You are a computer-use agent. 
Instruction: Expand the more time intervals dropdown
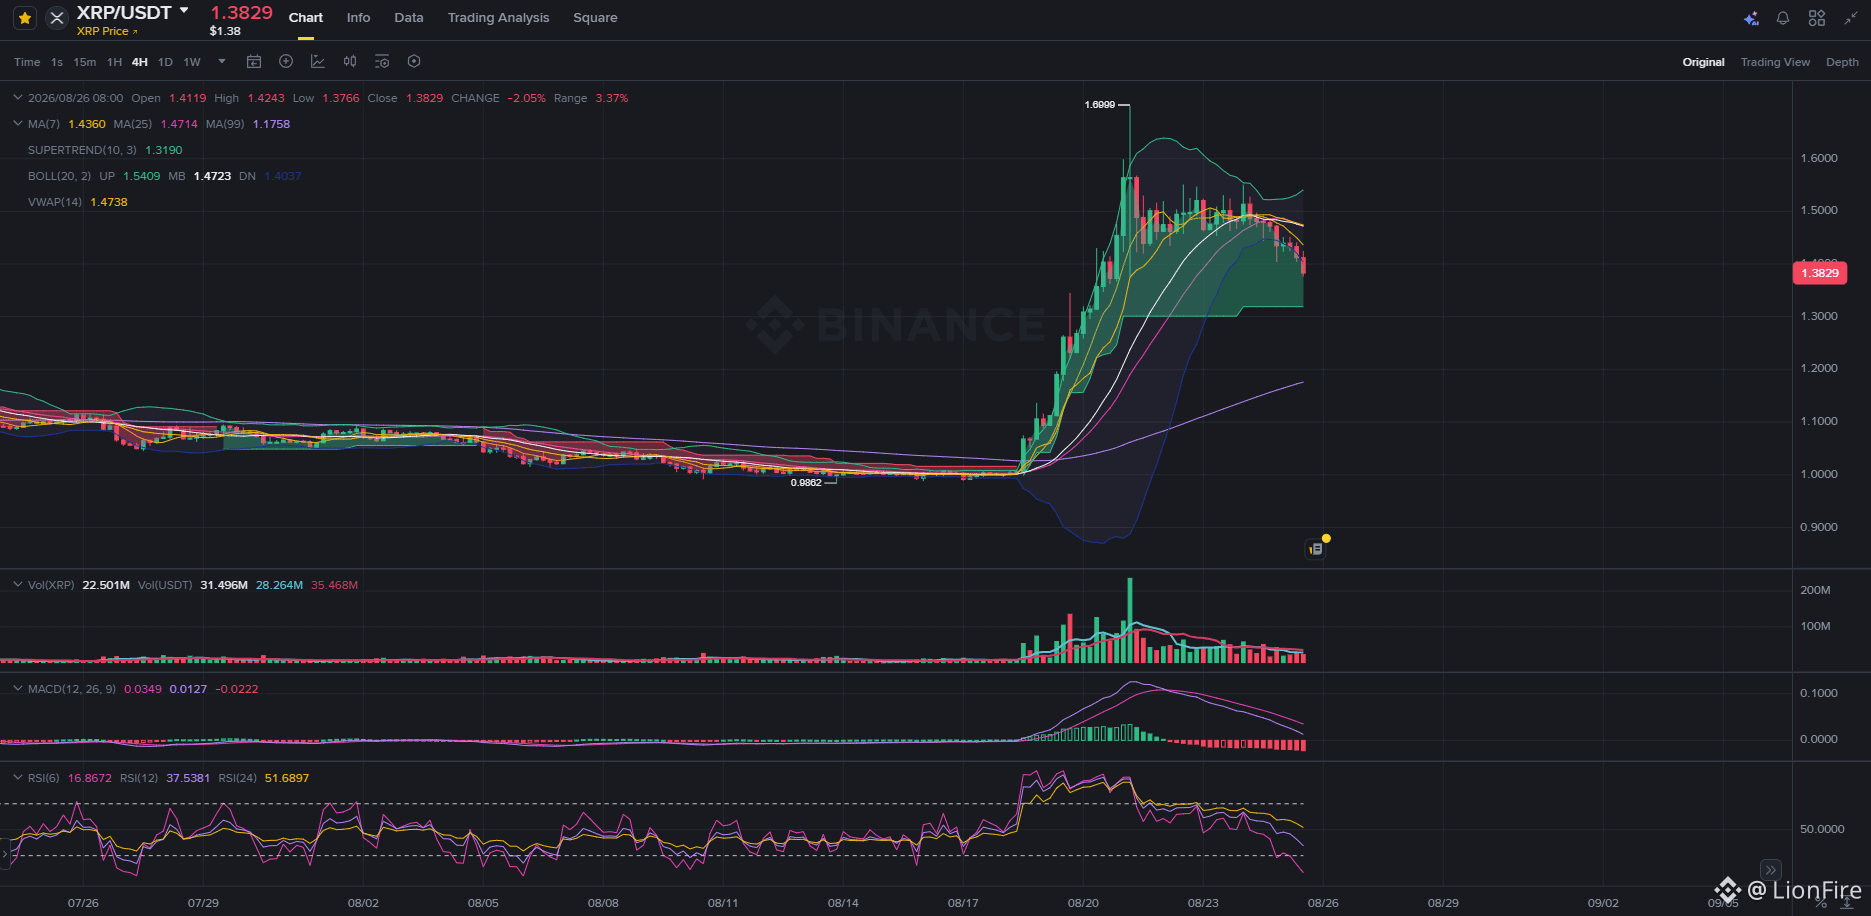click(222, 62)
